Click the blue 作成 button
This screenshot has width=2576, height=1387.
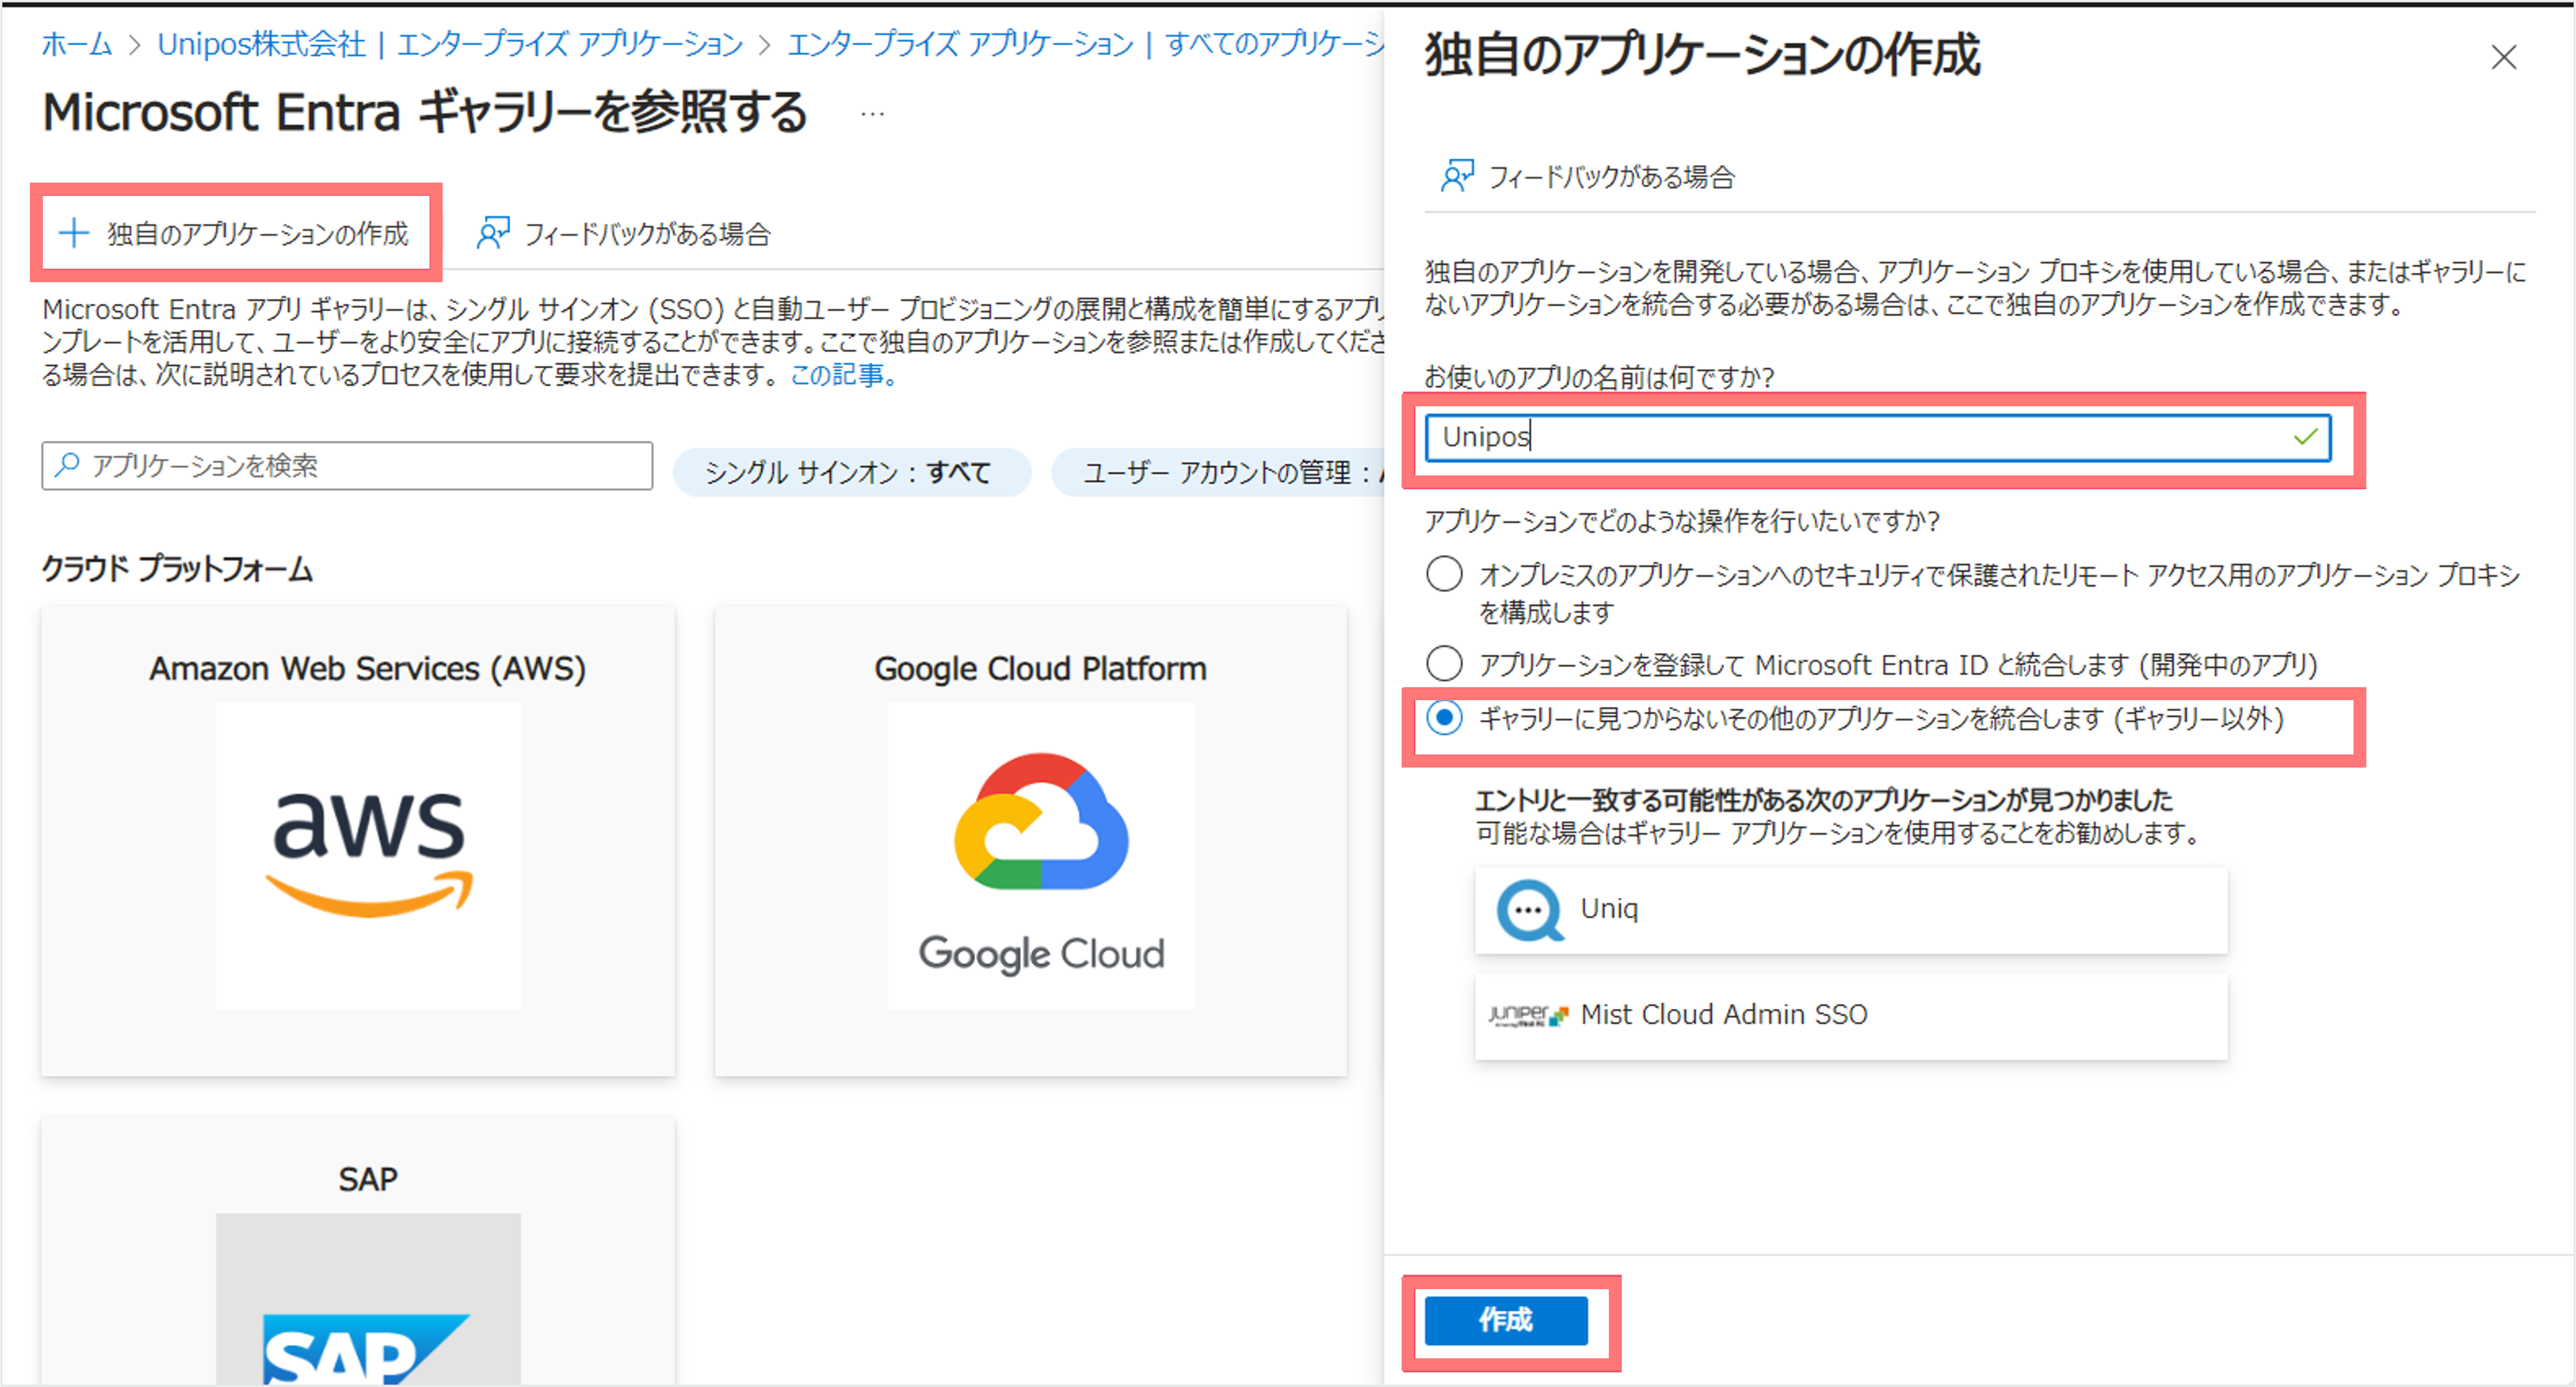[x=1506, y=1320]
